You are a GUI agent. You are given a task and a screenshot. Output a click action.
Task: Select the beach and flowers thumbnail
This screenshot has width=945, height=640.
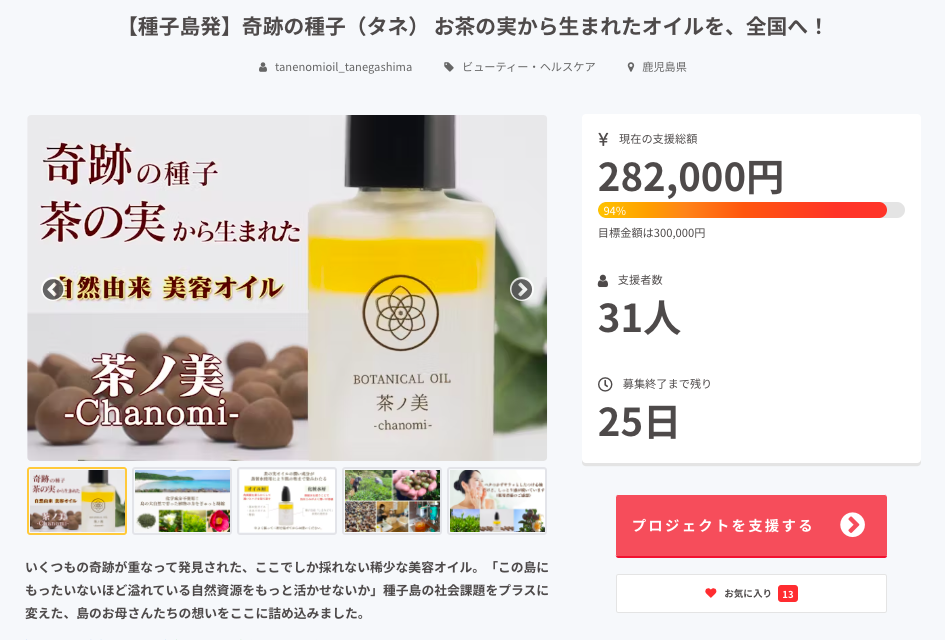[x=182, y=501]
